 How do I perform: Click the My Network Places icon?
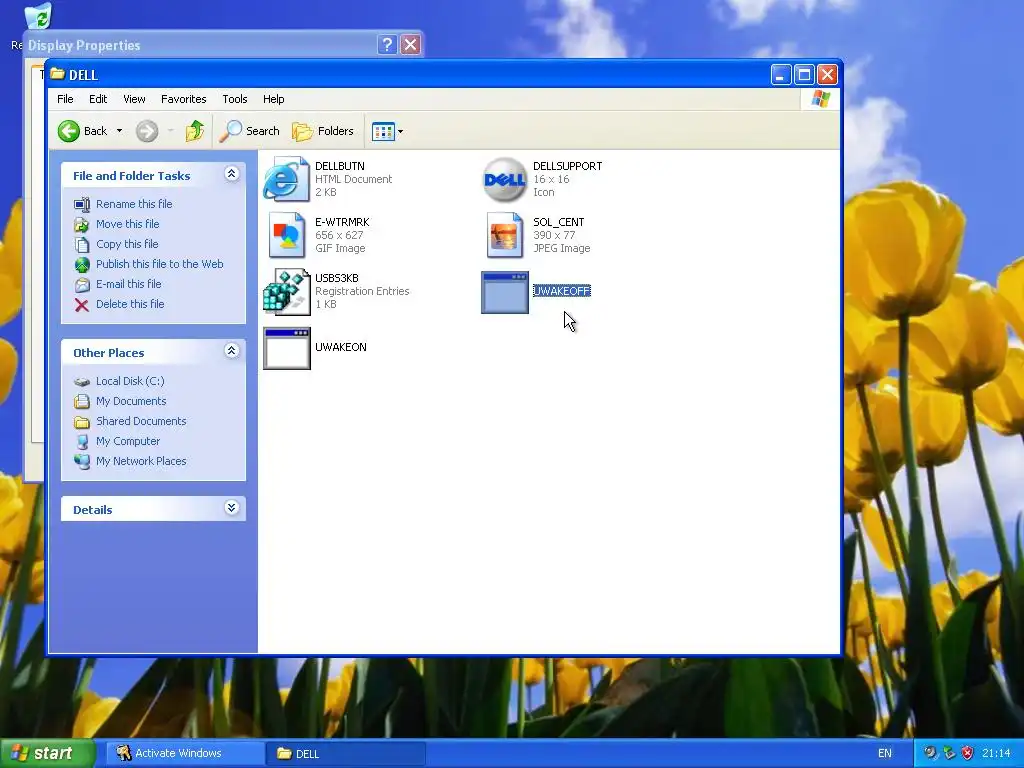click(82, 462)
